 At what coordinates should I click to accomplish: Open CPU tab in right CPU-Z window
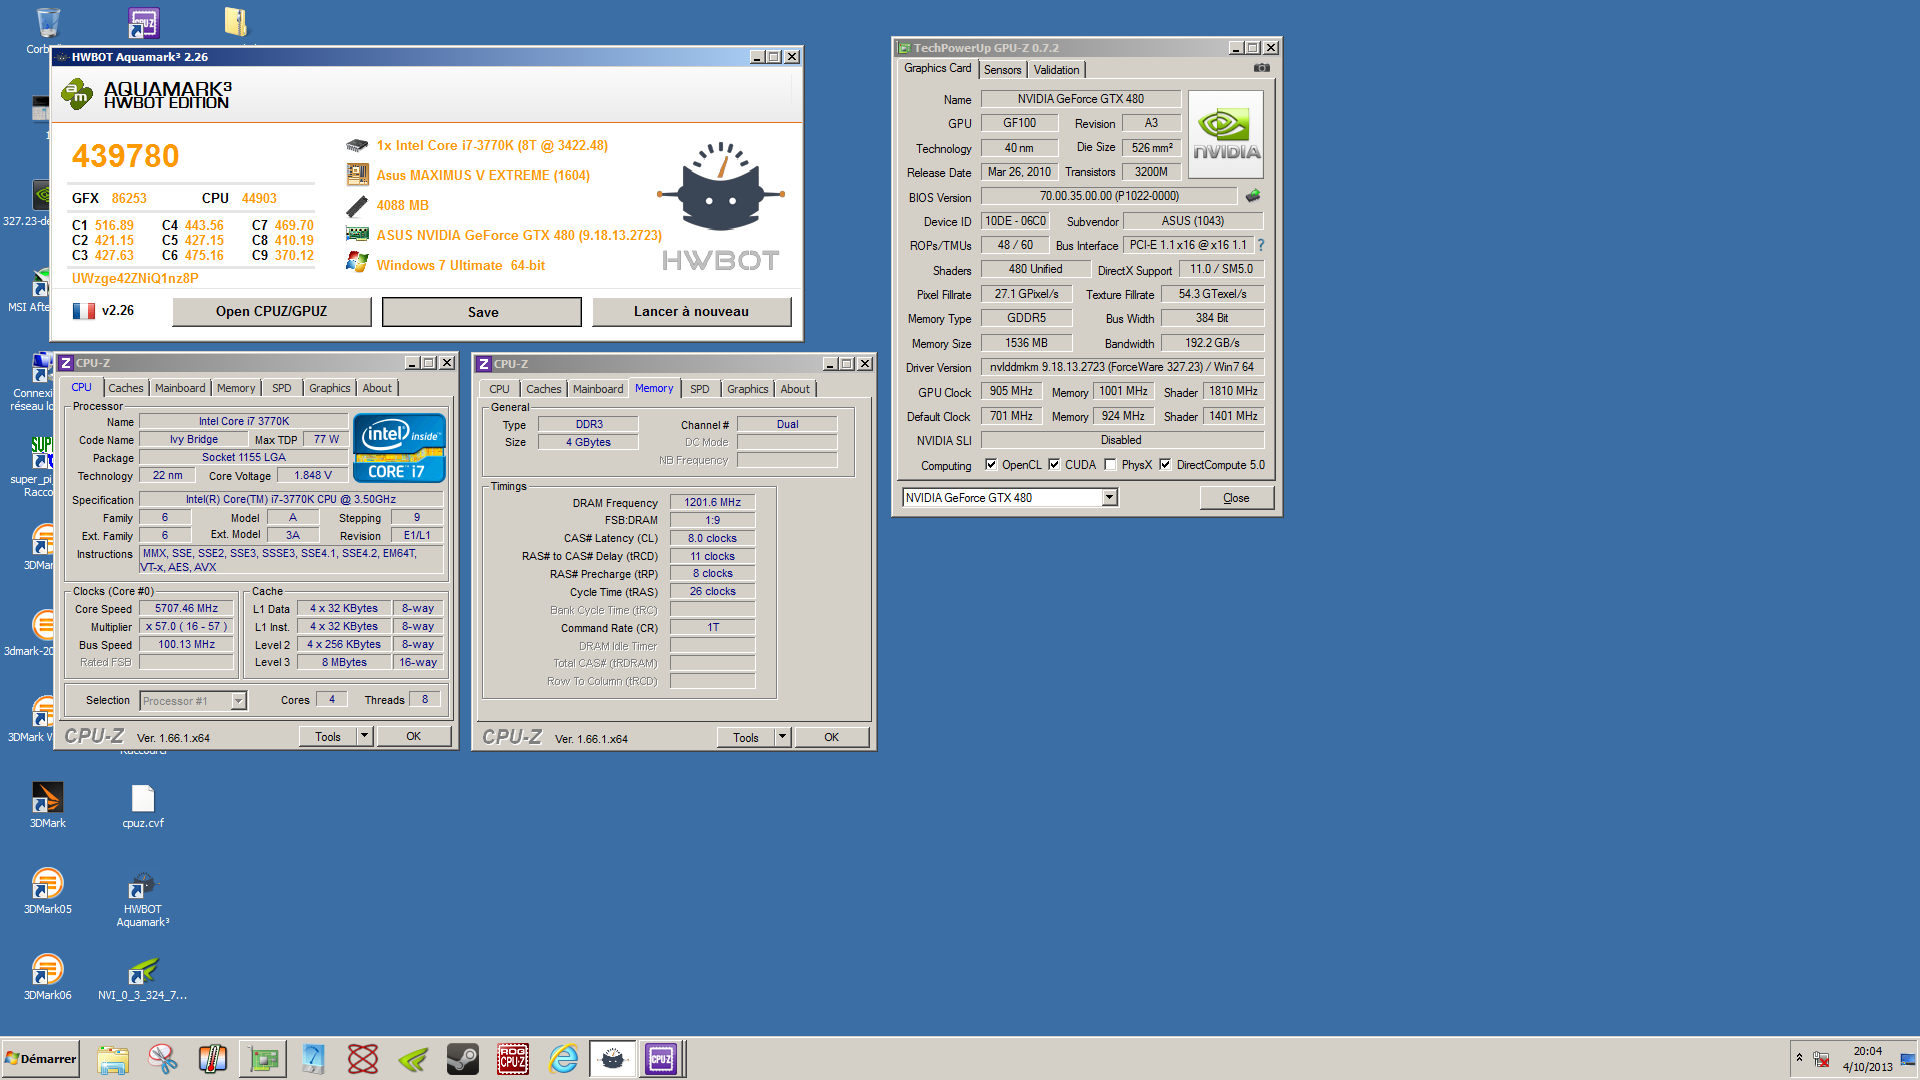499,389
